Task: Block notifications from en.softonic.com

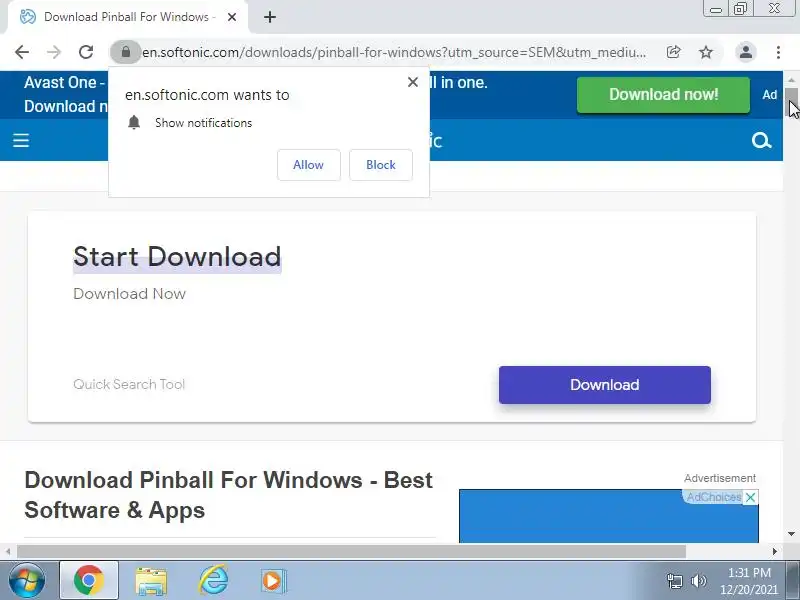Action: point(381,165)
